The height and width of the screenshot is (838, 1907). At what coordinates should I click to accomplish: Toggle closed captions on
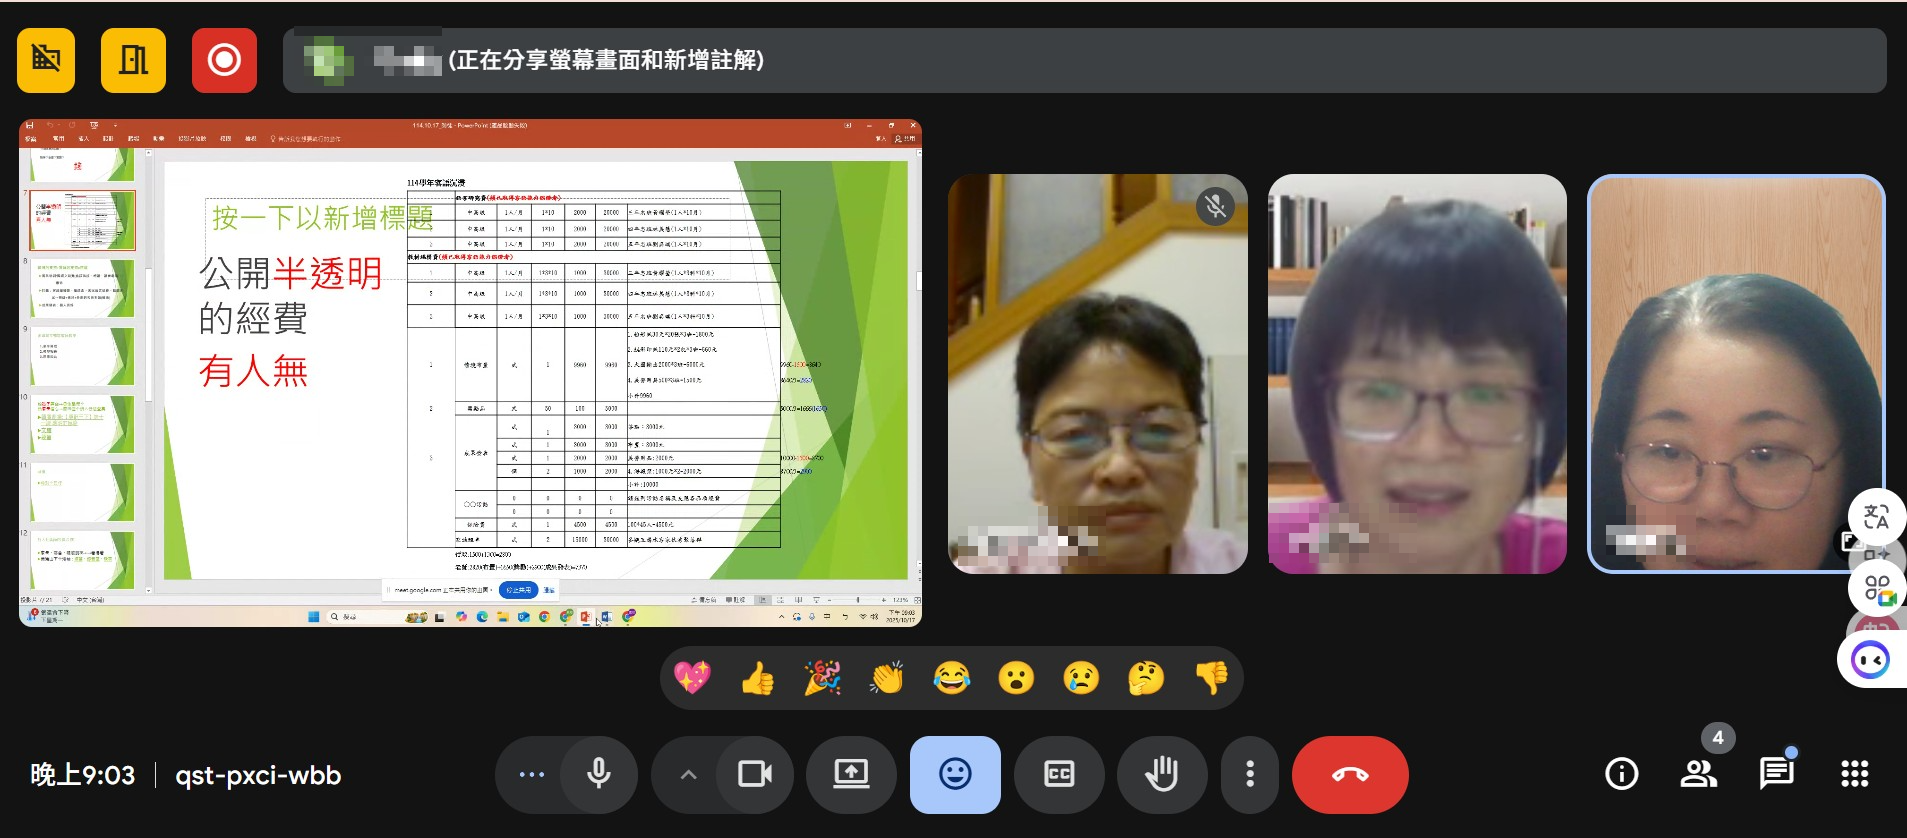tap(1059, 774)
